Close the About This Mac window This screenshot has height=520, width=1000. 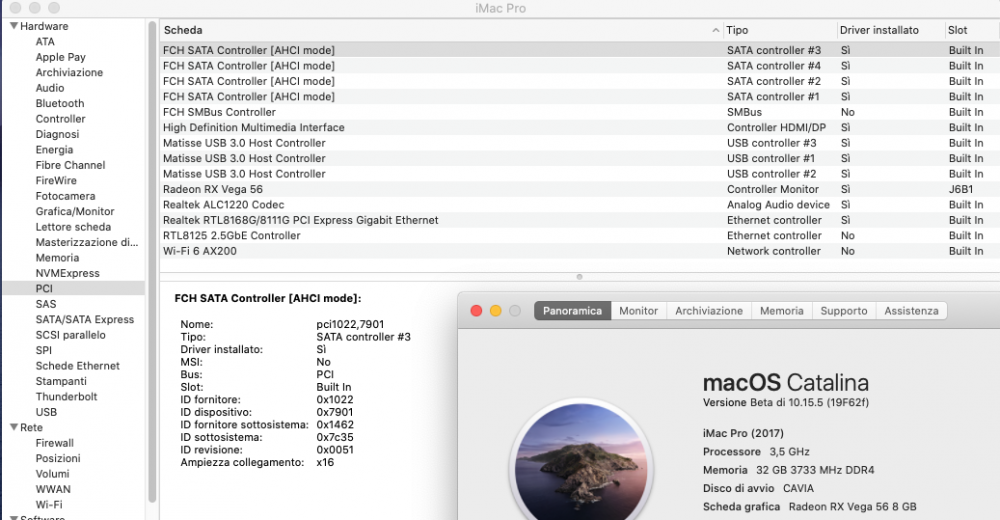(x=476, y=311)
